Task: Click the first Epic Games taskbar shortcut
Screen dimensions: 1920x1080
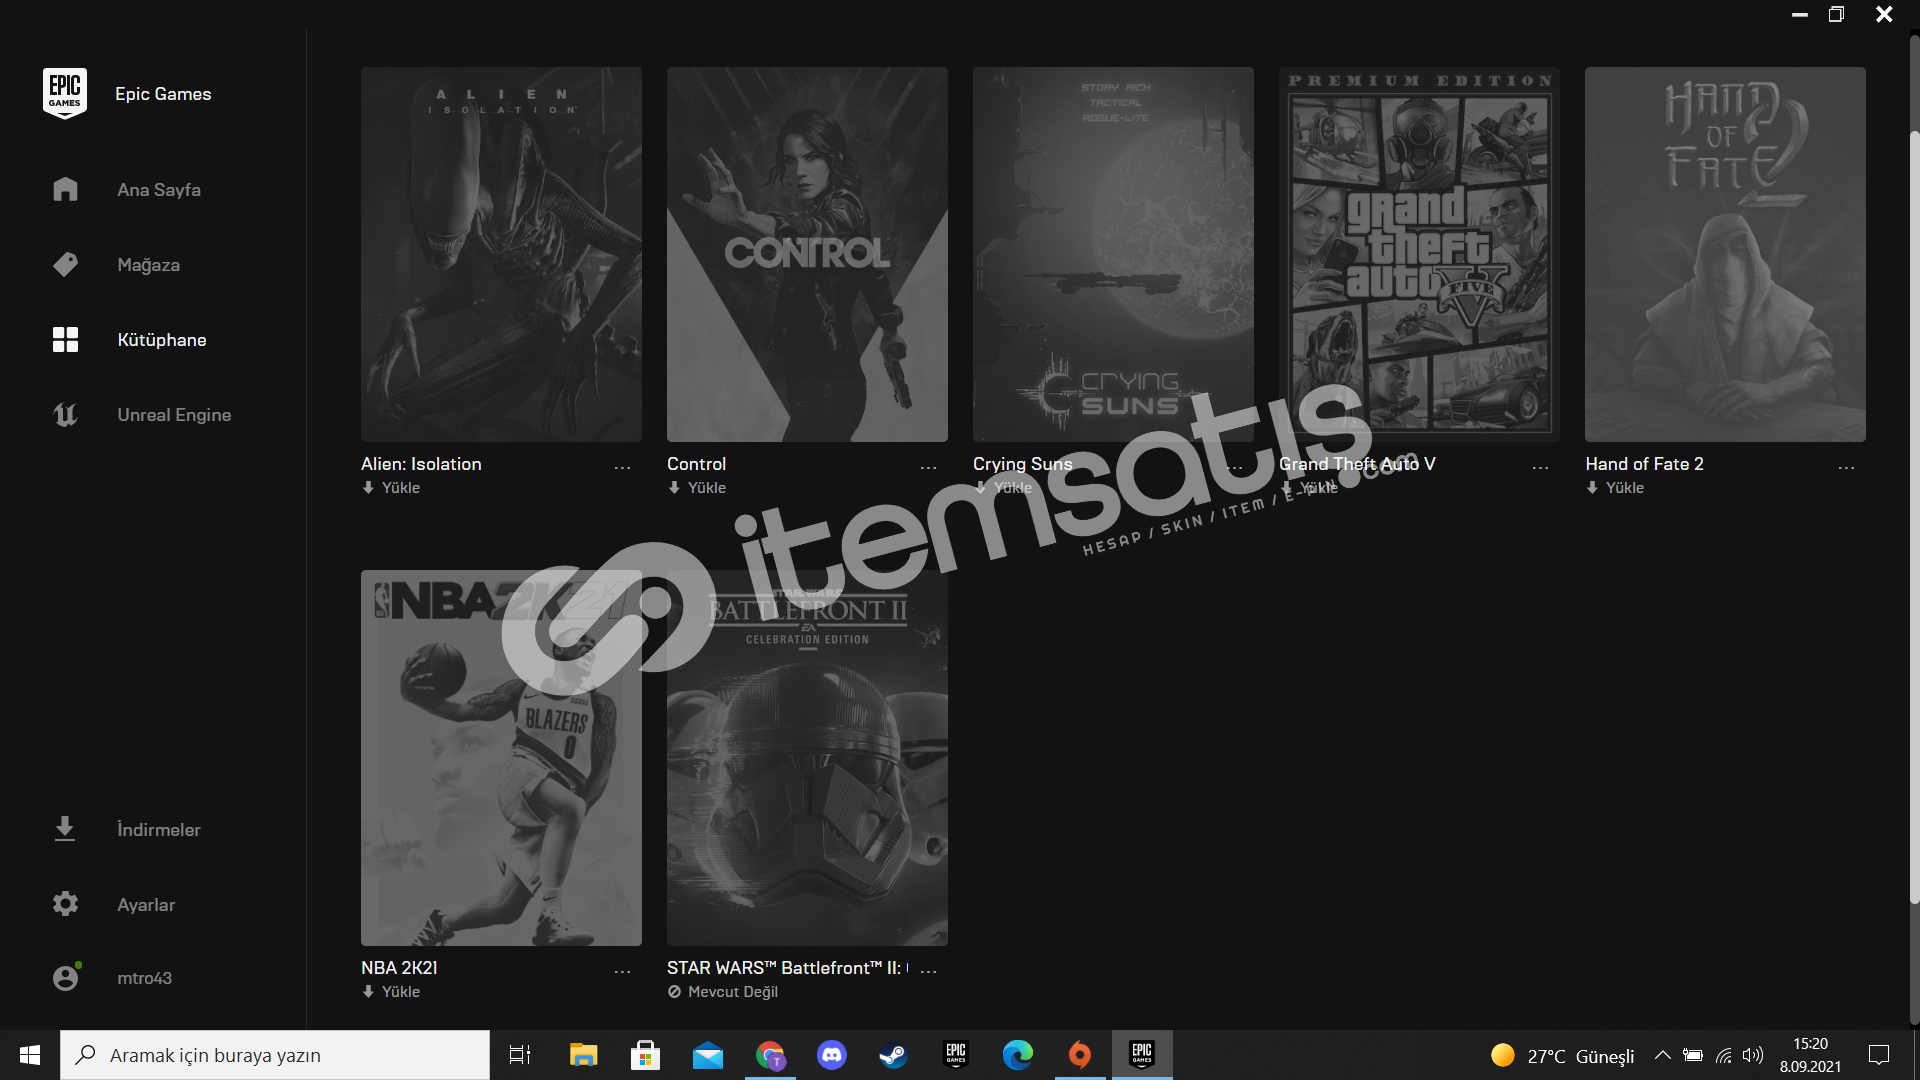Action: point(956,1055)
